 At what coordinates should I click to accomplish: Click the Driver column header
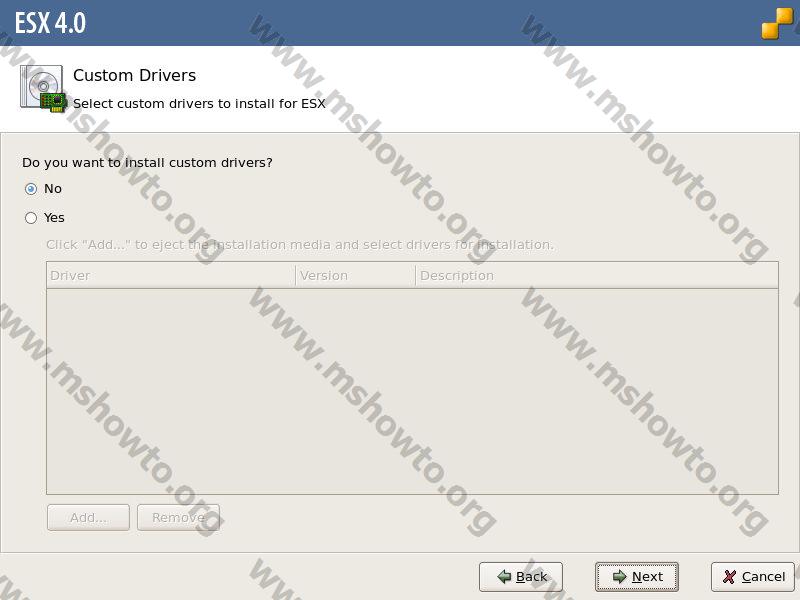(x=171, y=276)
